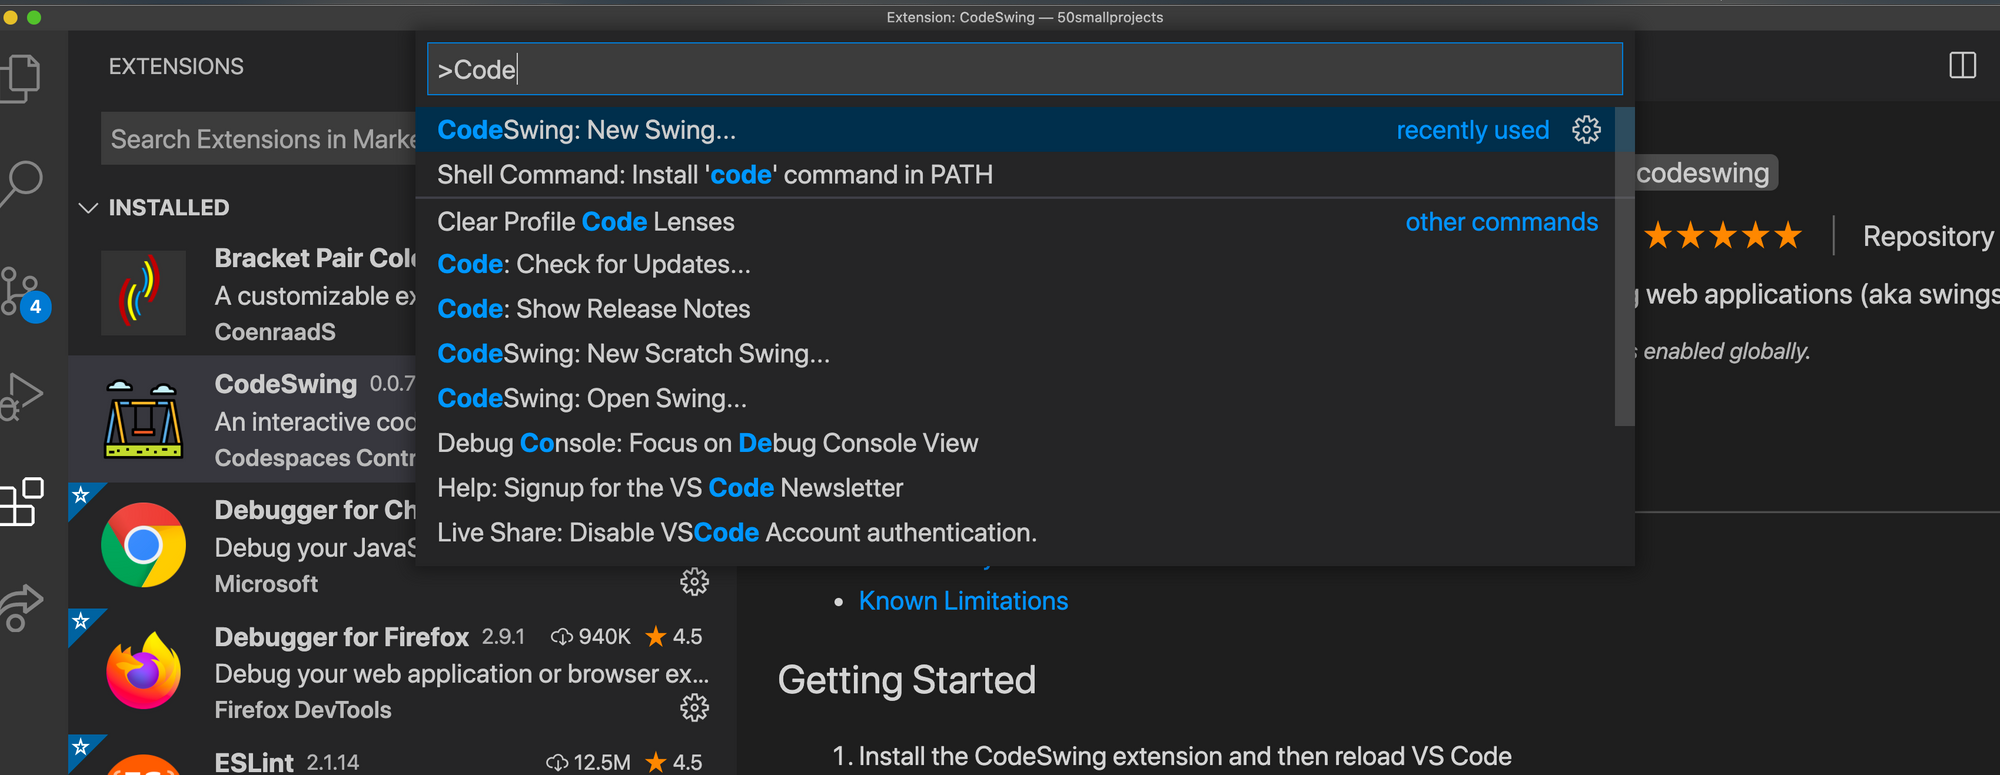Image resolution: width=2000 pixels, height=775 pixels.
Task: Open Source Control view with badge 4
Action: pyautogui.click(x=24, y=293)
